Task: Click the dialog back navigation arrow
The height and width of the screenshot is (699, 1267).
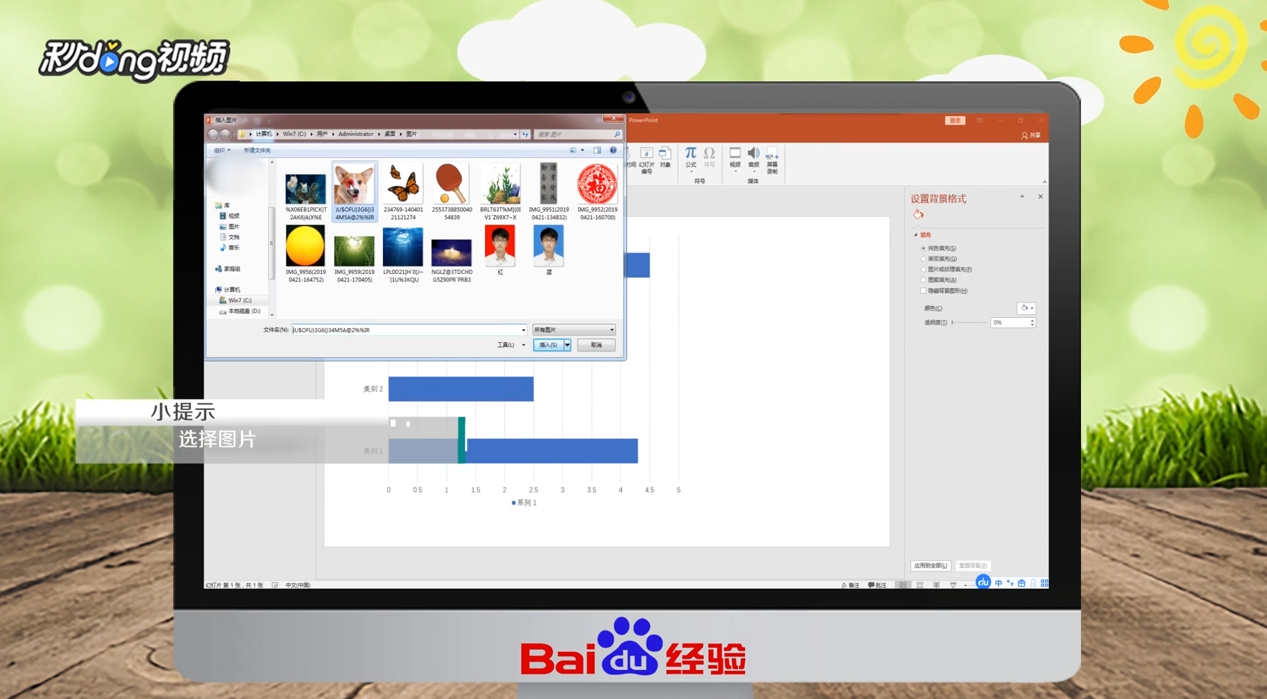Action: [213, 134]
